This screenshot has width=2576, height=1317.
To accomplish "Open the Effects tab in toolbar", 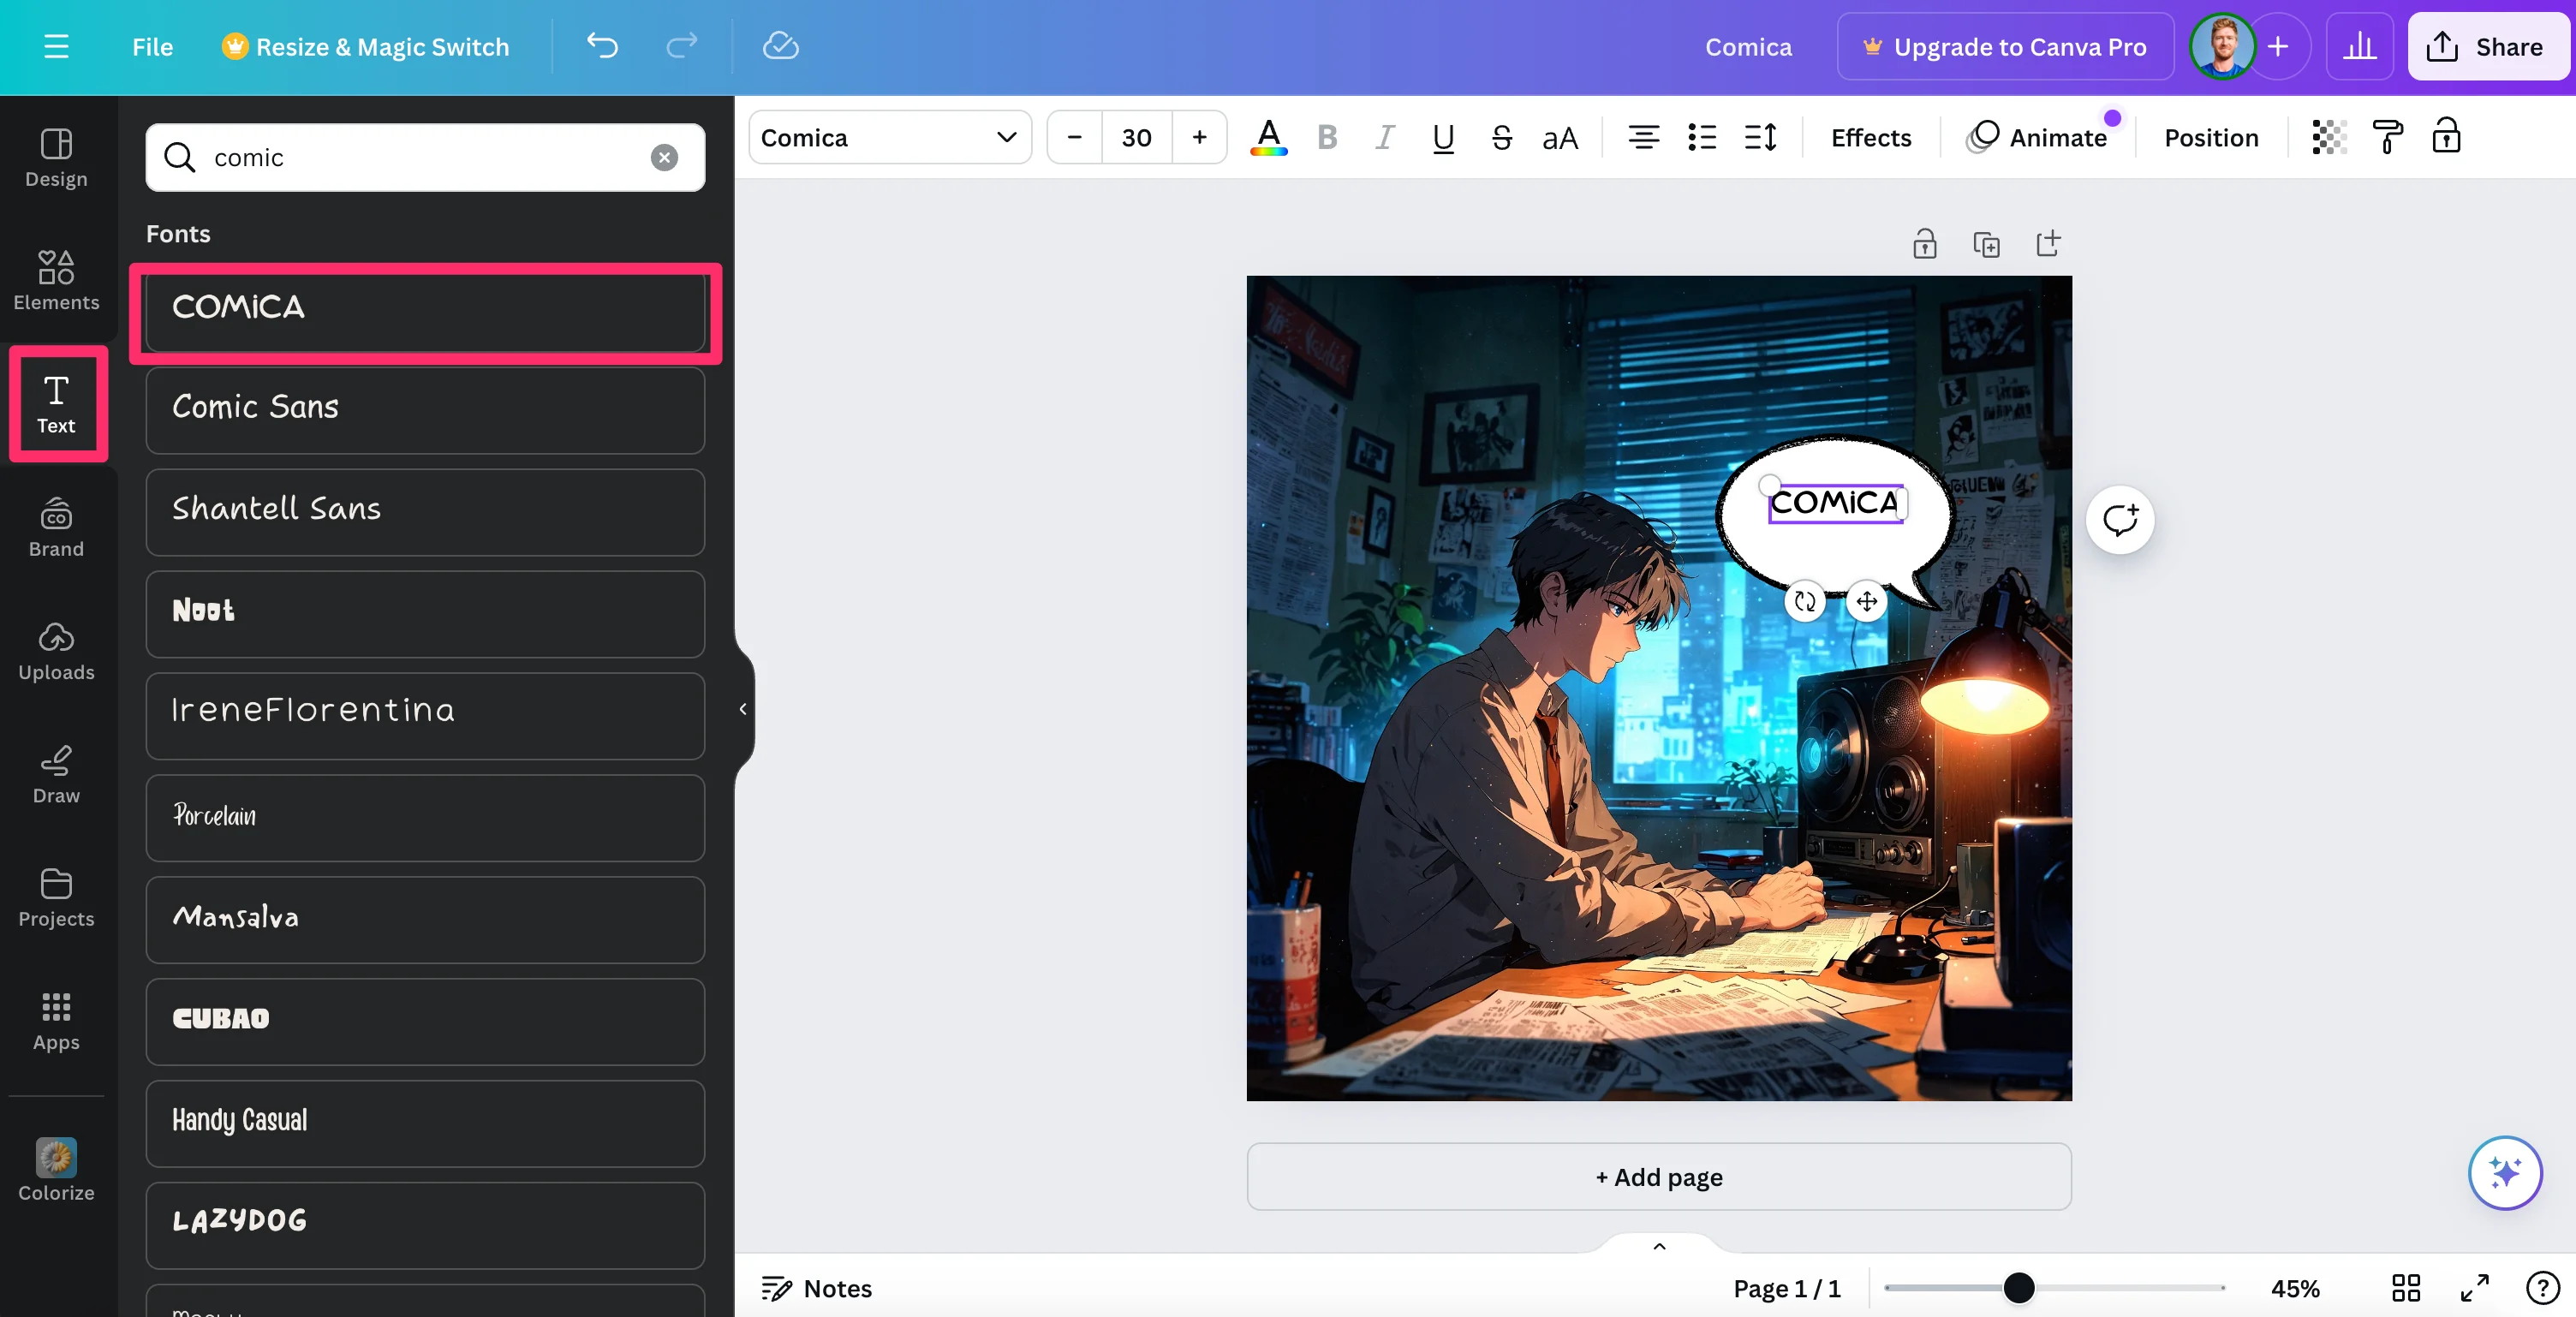I will (x=1870, y=137).
